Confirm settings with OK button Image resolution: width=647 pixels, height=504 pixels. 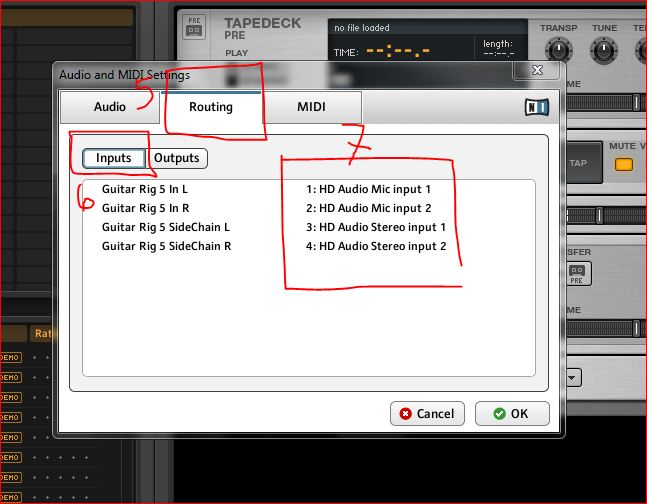[x=512, y=414]
